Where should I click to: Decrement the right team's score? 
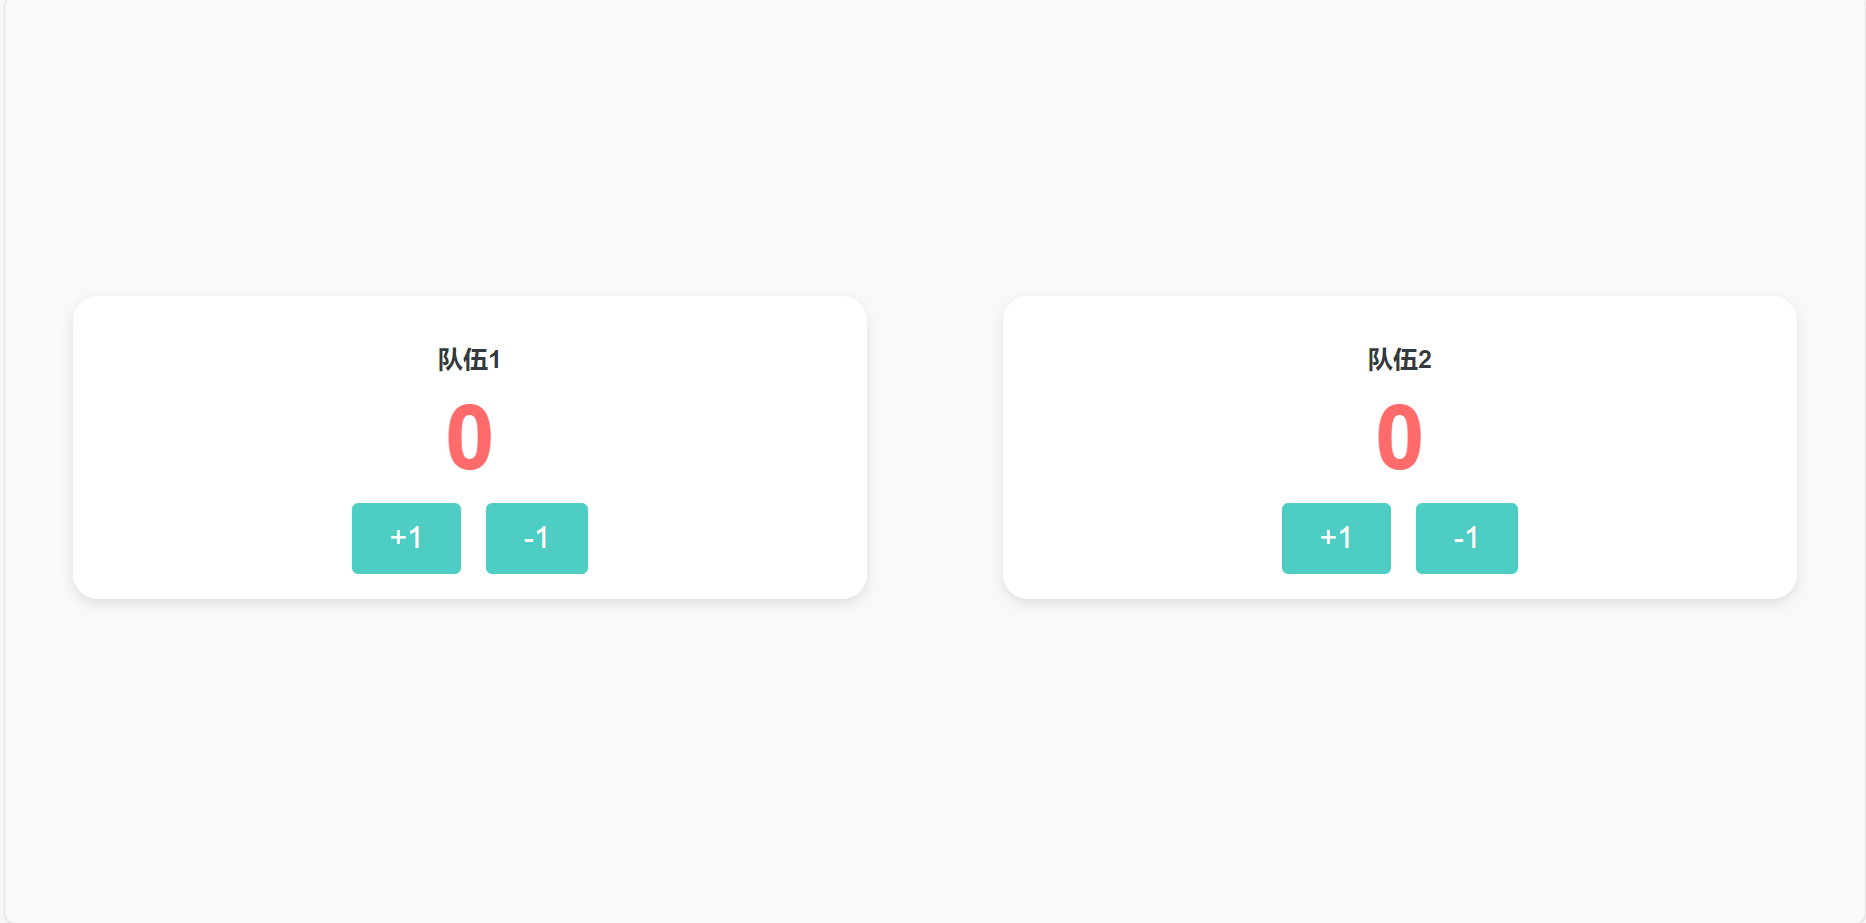point(1466,538)
